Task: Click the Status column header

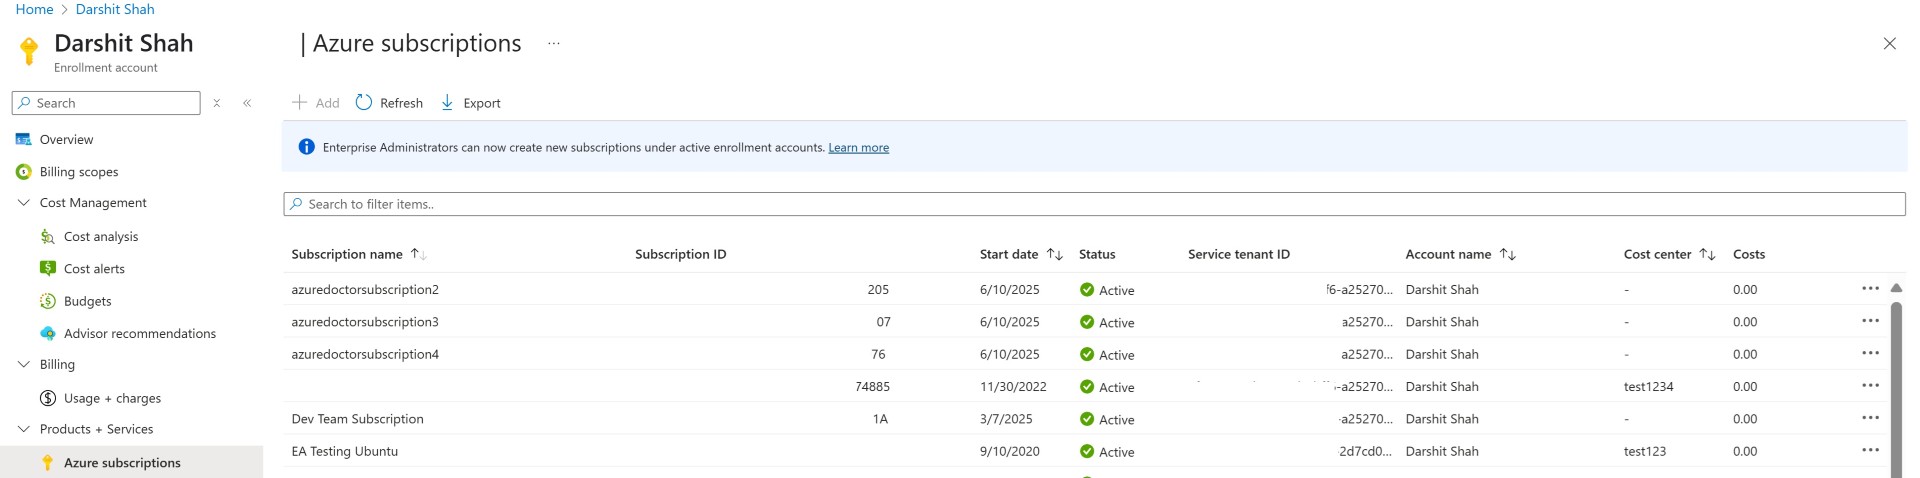Action: tap(1097, 254)
